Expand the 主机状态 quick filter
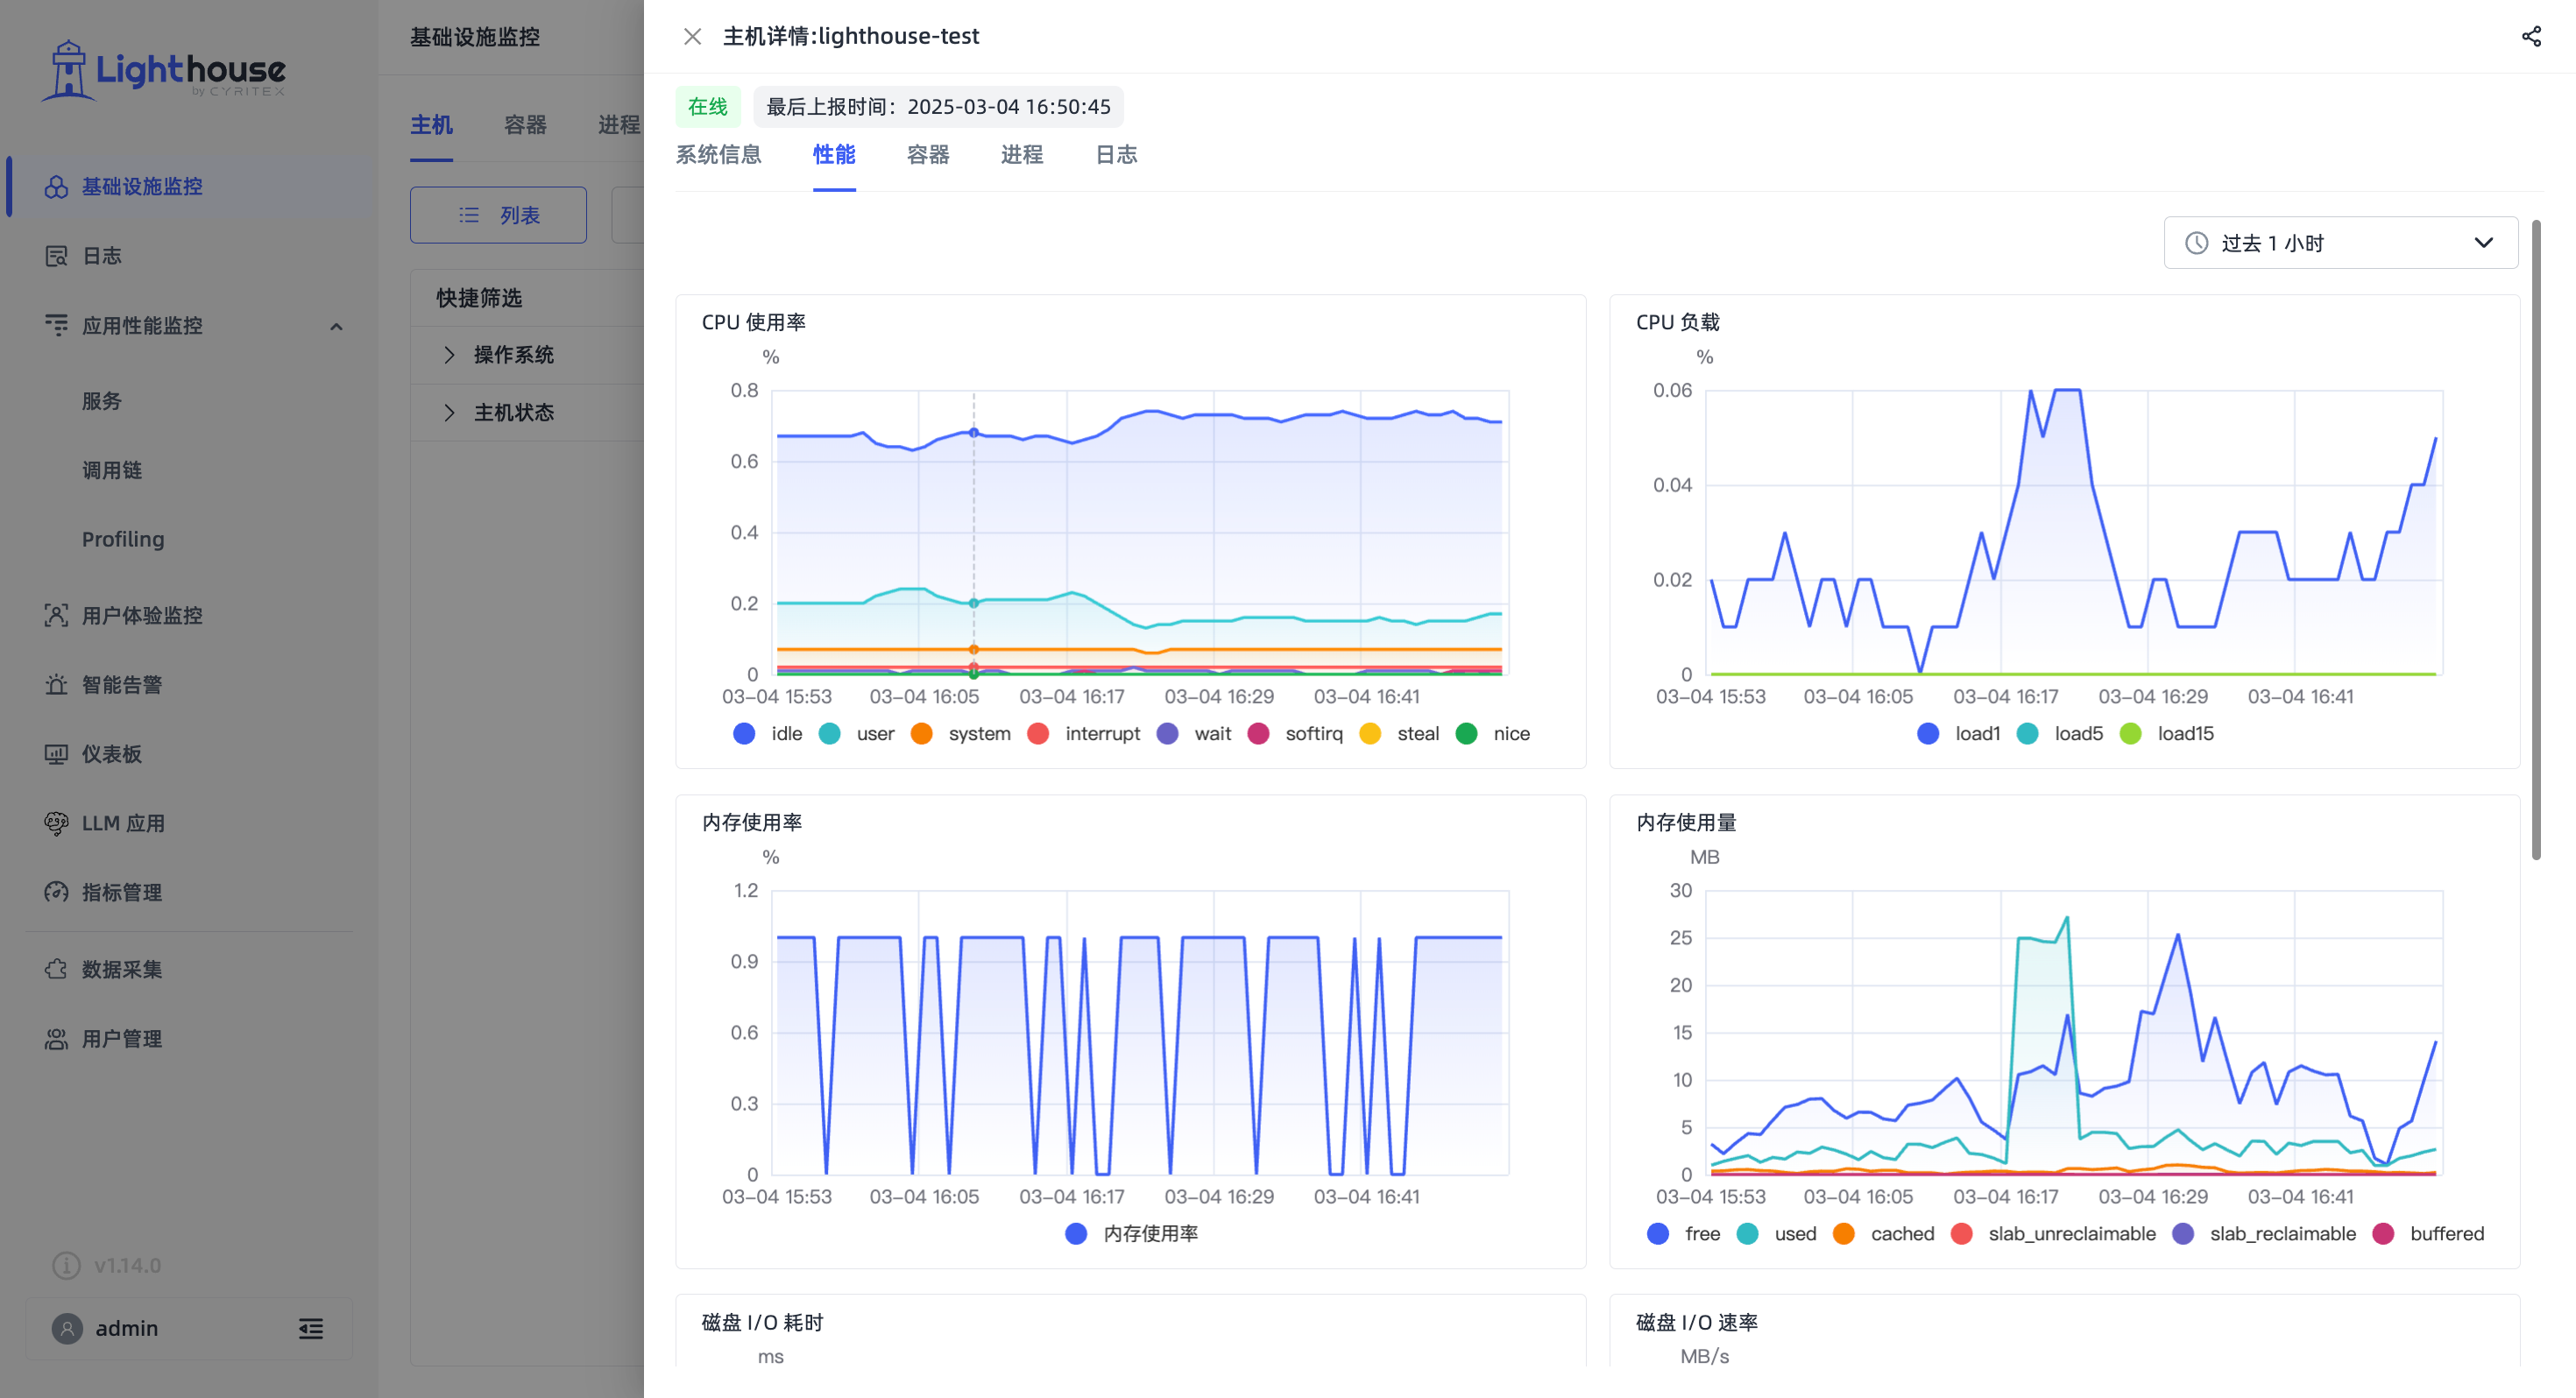2576x1398 pixels. click(x=449, y=413)
